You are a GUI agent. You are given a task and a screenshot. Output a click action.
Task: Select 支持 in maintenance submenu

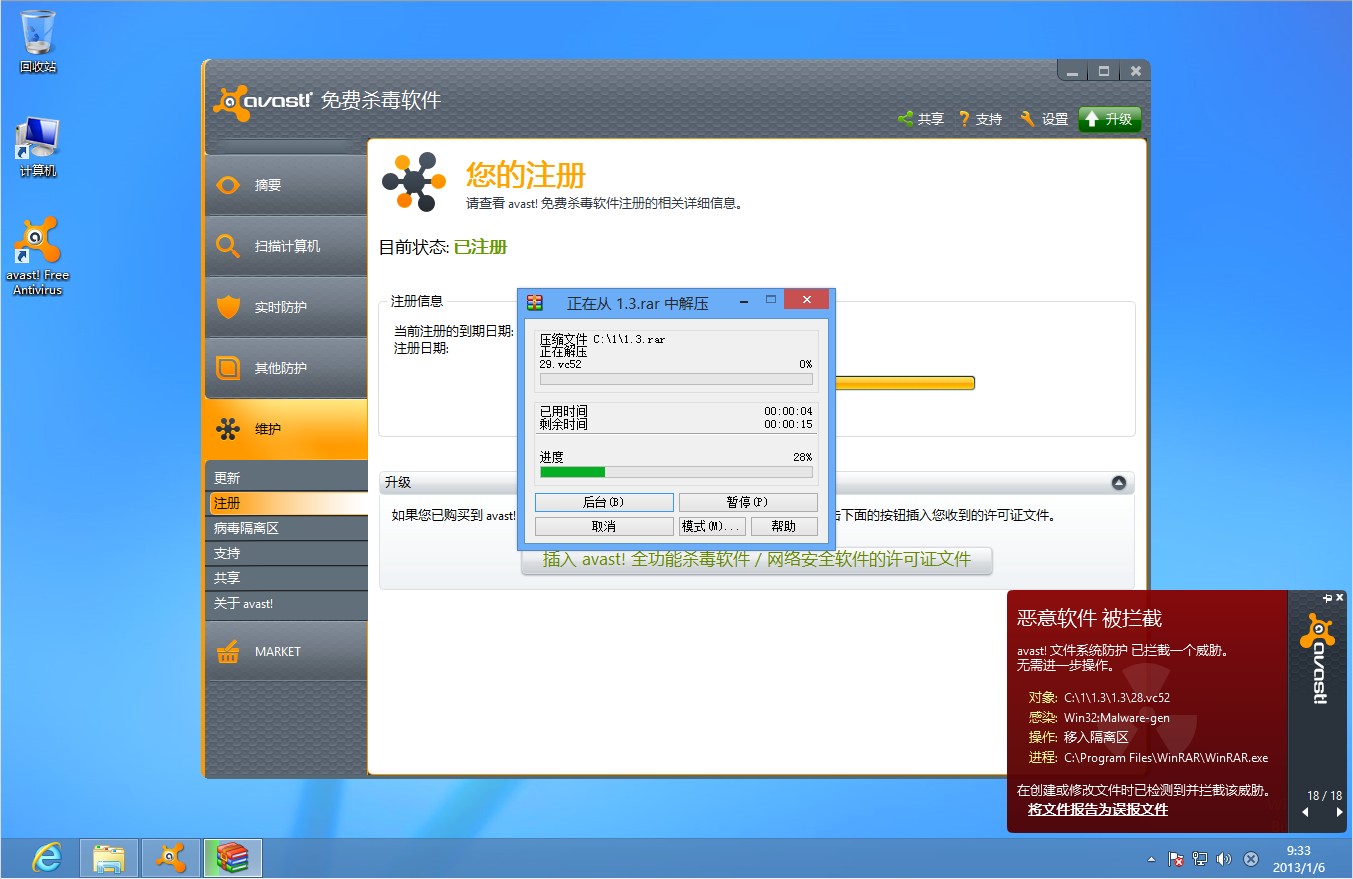click(286, 553)
